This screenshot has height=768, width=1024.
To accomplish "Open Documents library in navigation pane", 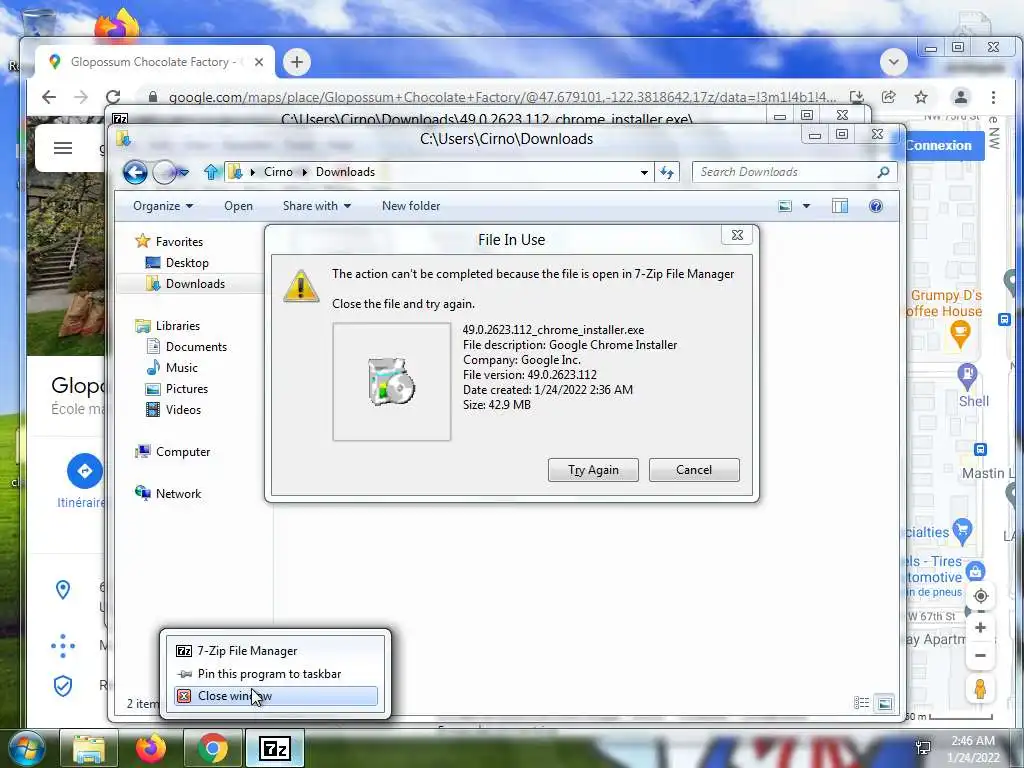I will (x=196, y=347).
